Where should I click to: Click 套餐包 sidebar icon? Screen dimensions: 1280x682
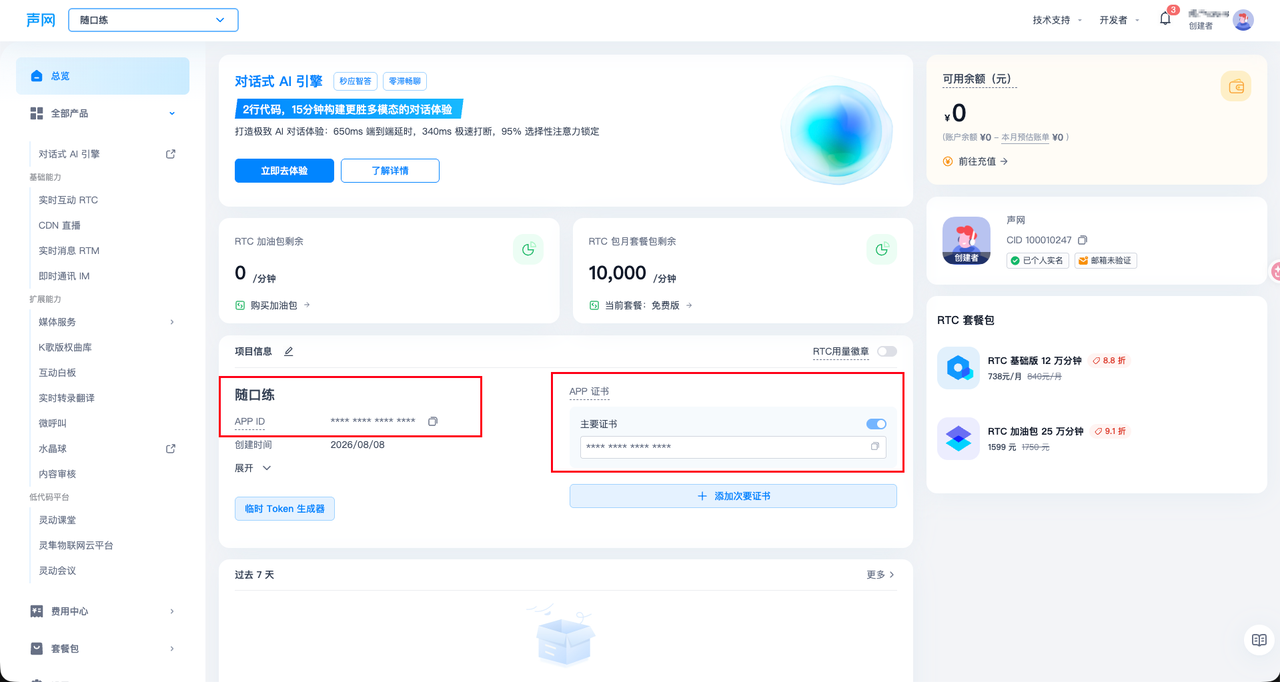(37, 649)
